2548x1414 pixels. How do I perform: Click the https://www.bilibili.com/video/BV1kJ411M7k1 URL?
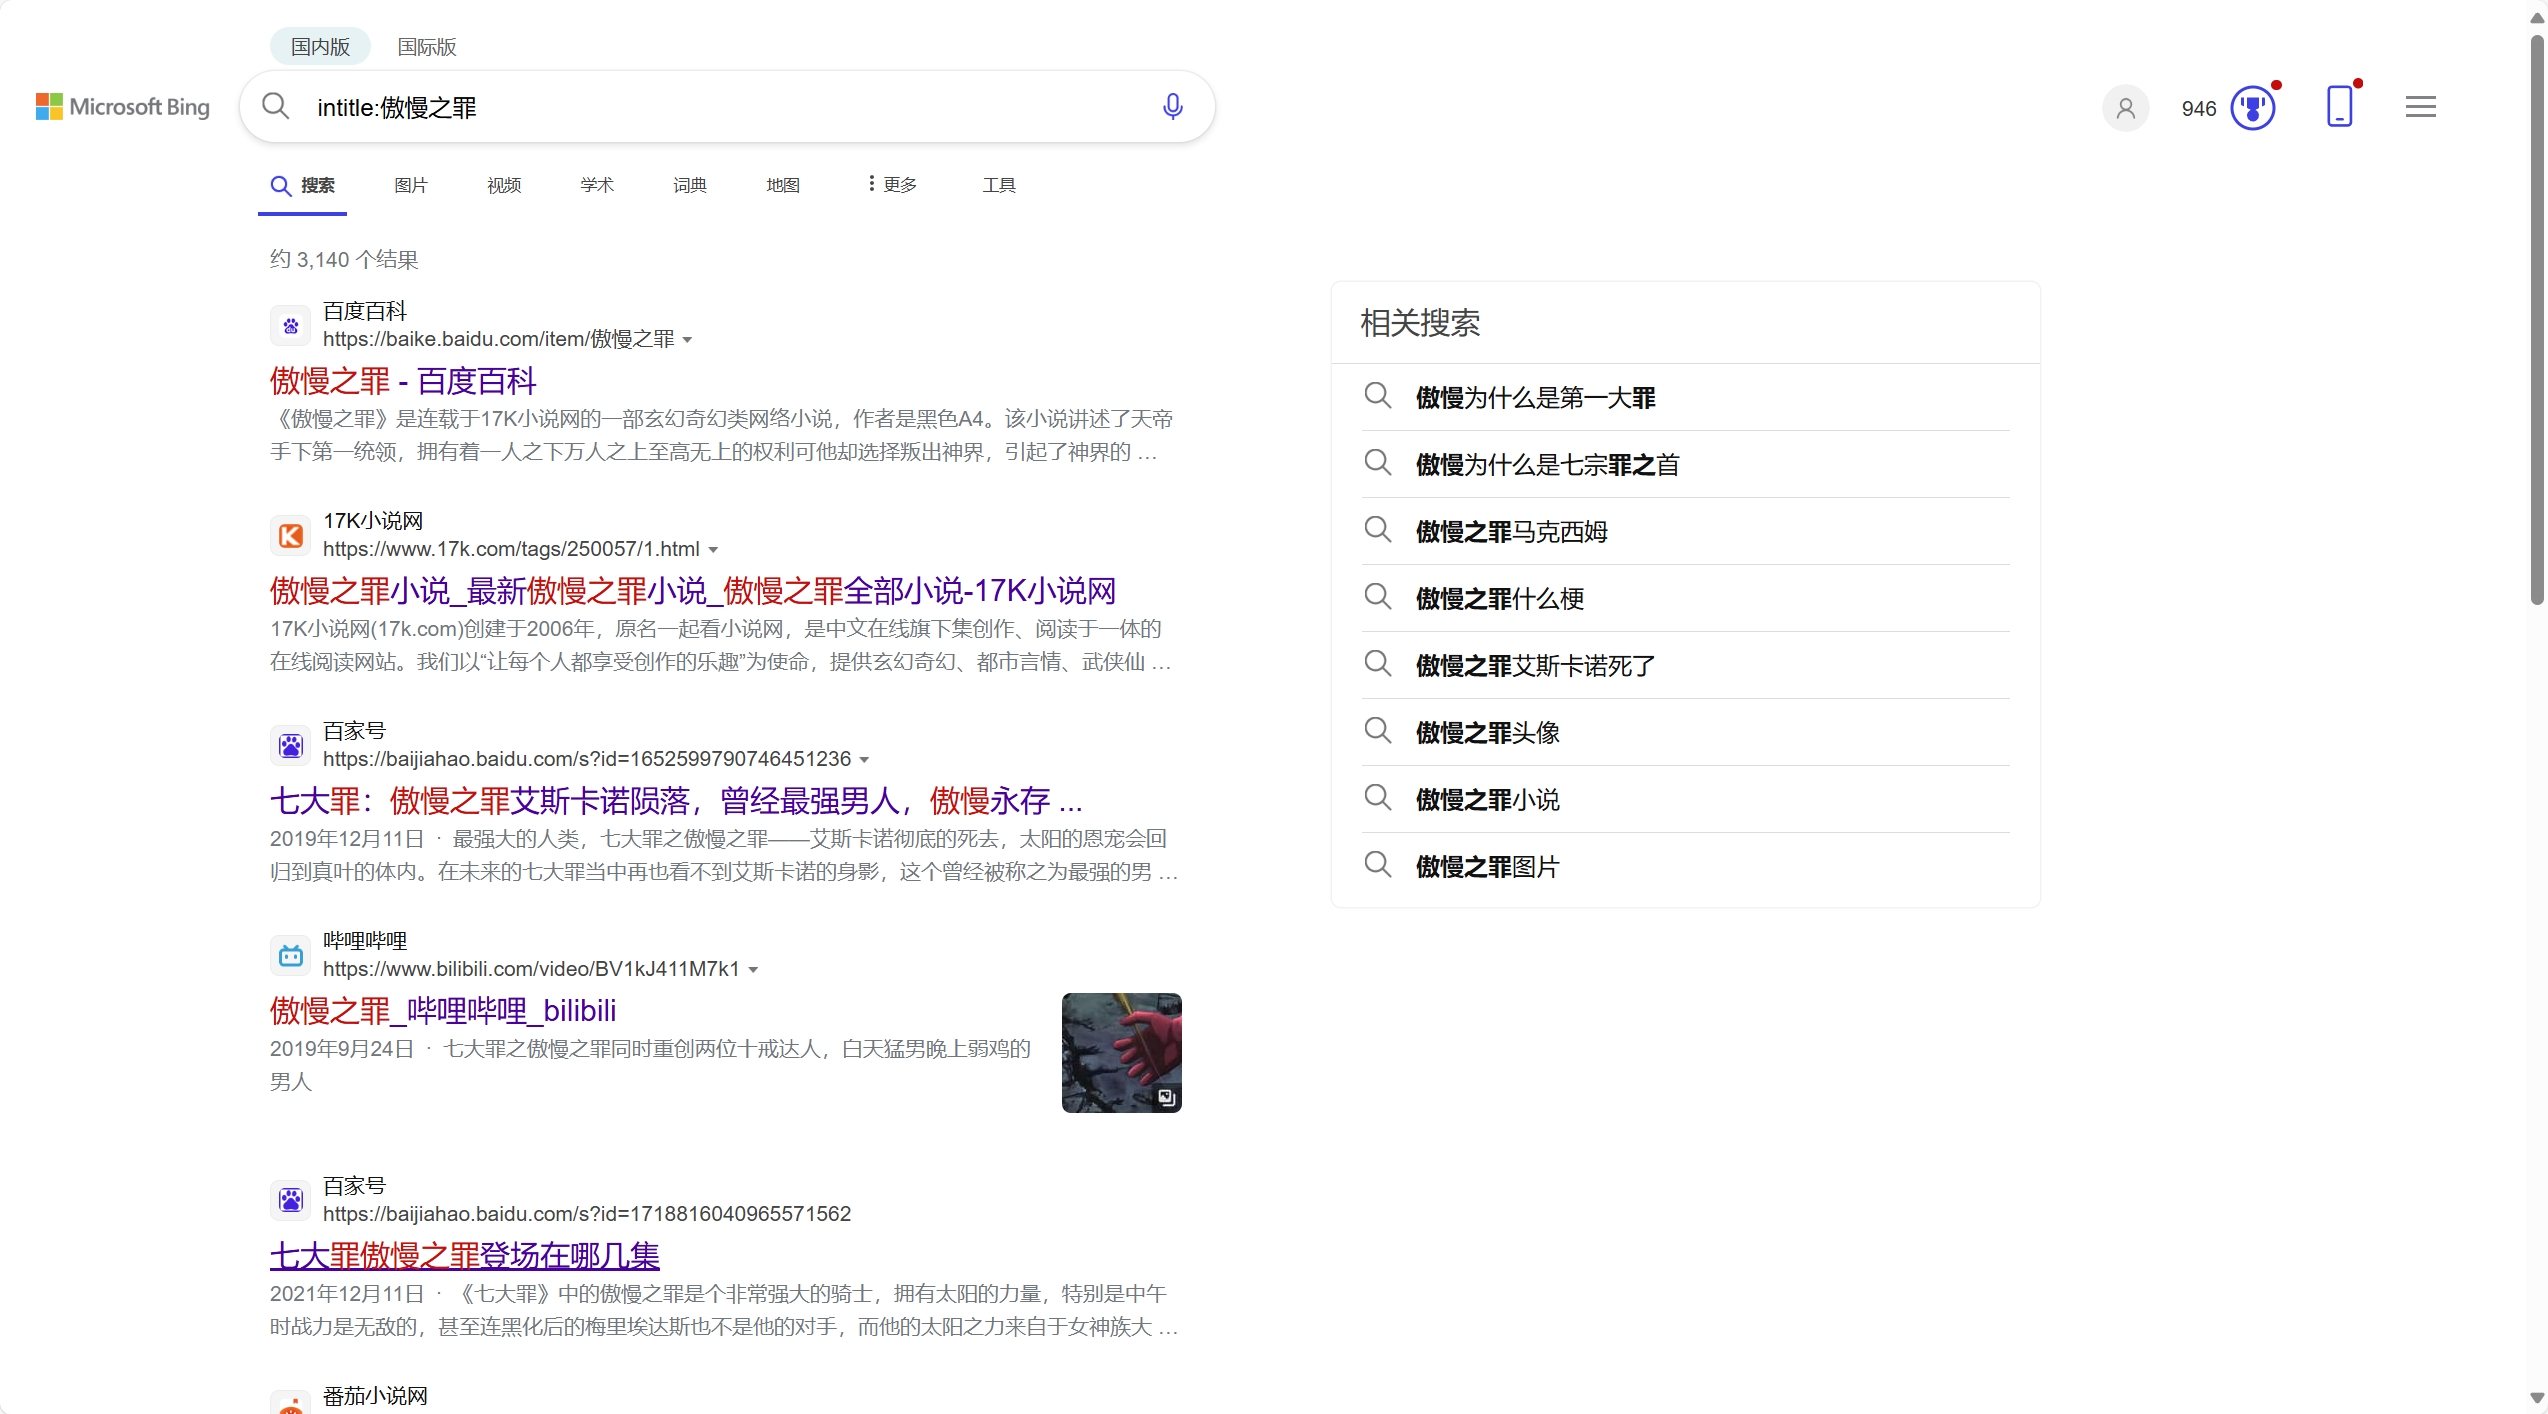click(x=531, y=970)
